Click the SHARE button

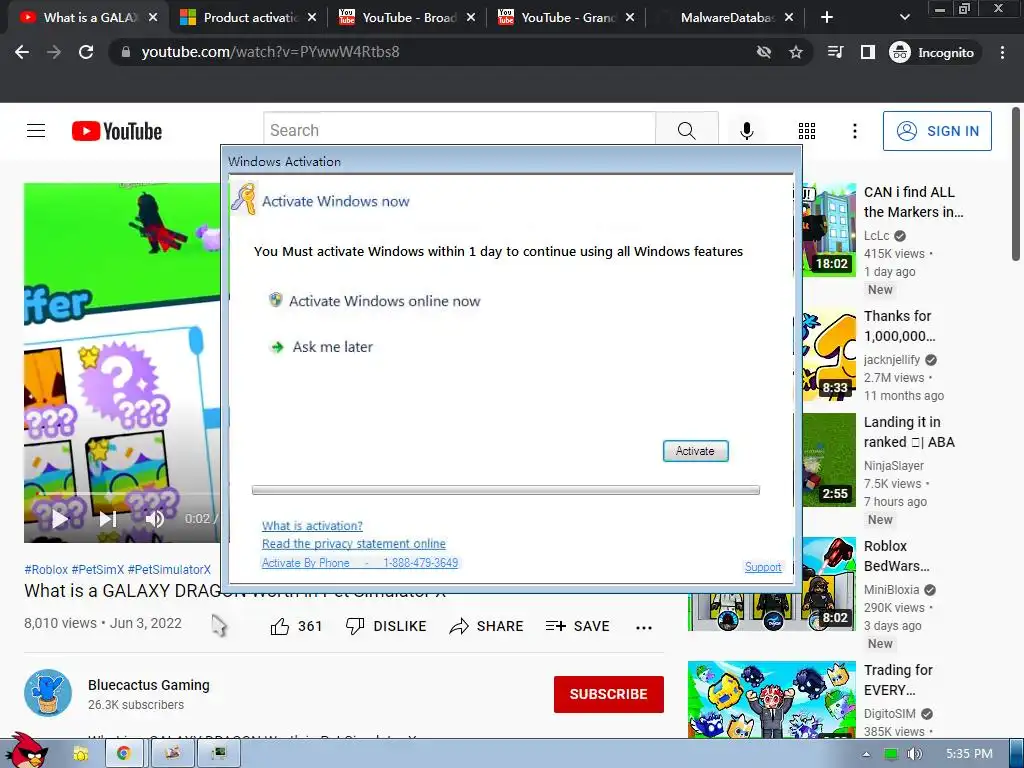[x=487, y=626]
